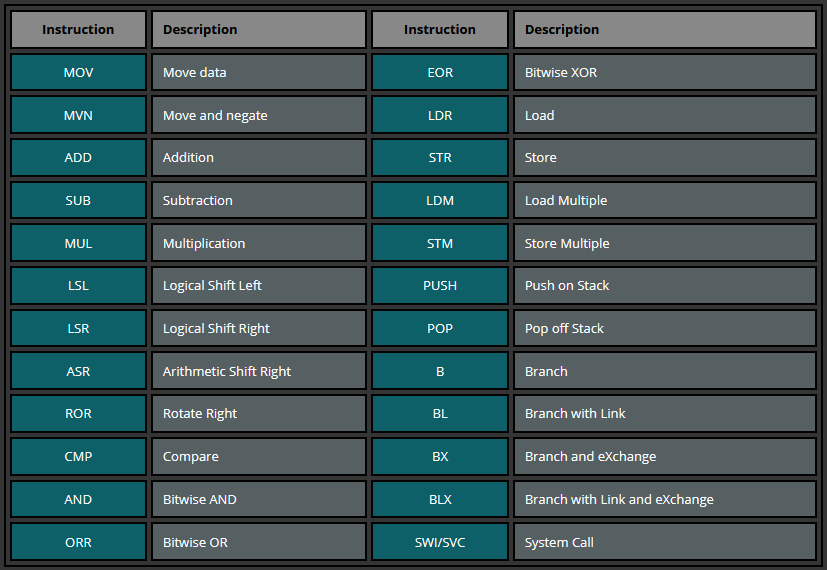Select the 'Branch with Link' description

pyautogui.click(x=575, y=413)
